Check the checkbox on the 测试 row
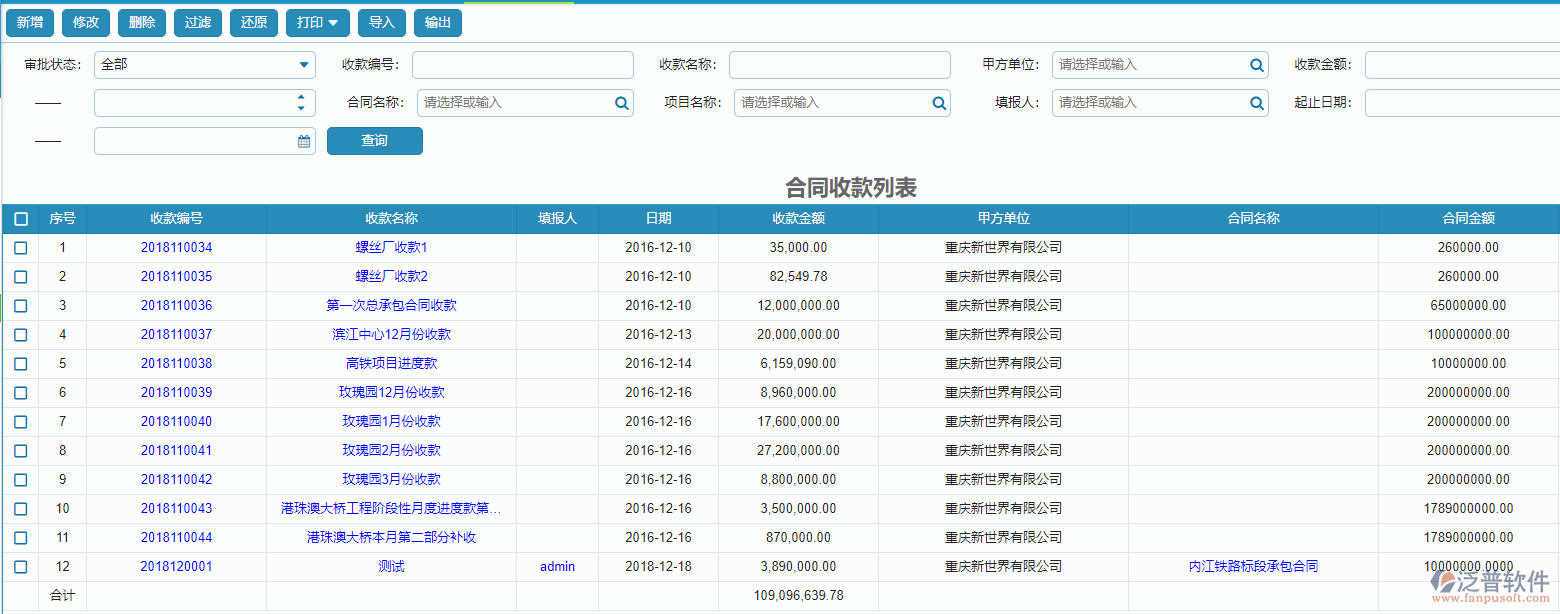The height and width of the screenshot is (614, 1560). [21, 566]
